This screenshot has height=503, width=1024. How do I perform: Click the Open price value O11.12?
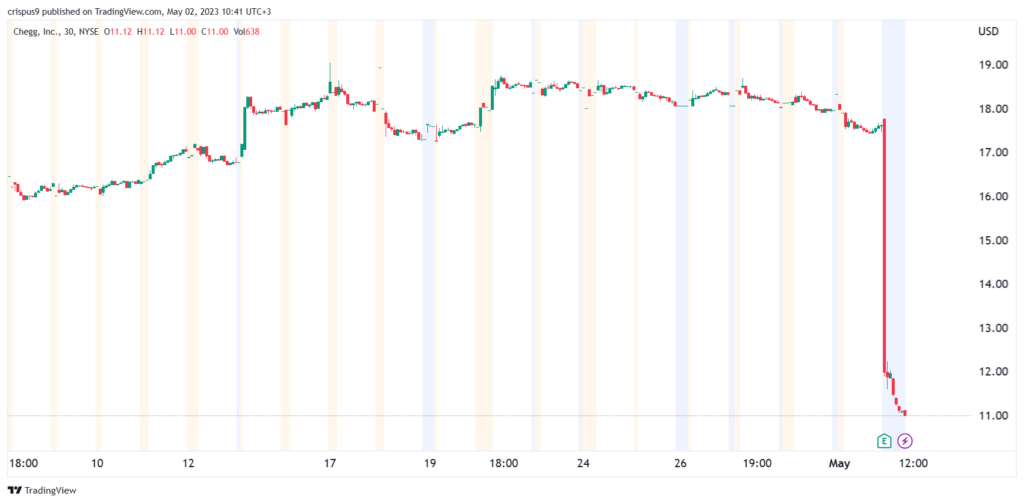coord(117,32)
